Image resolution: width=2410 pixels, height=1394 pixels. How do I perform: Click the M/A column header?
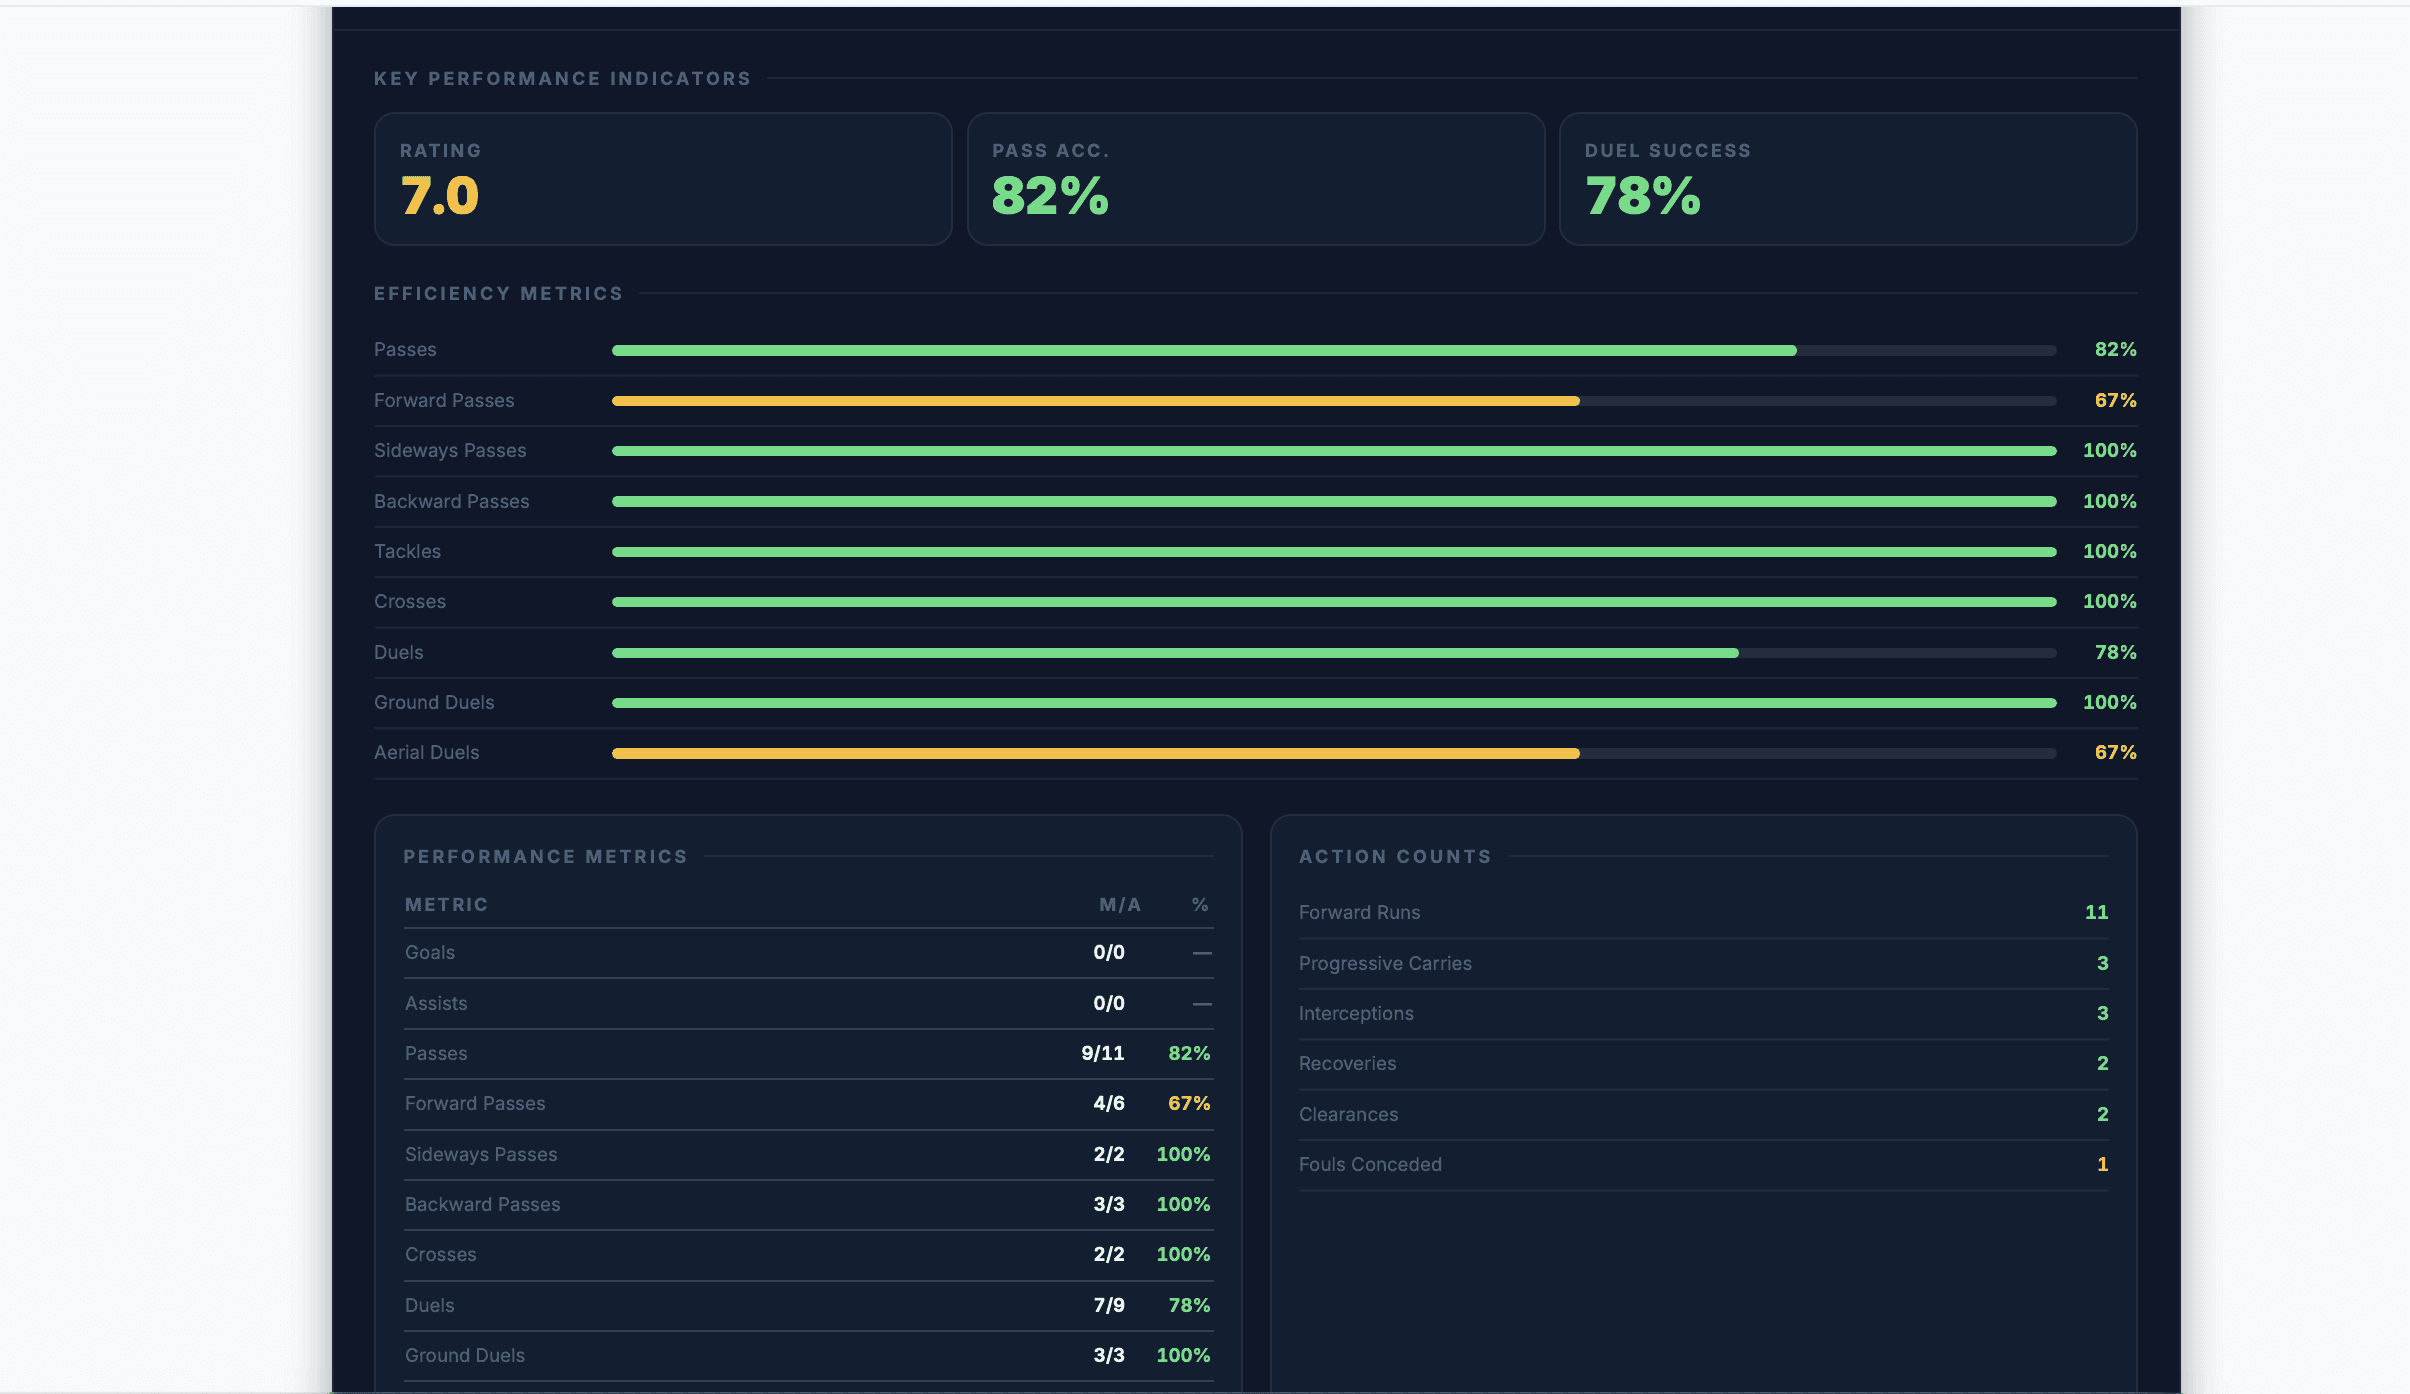pyautogui.click(x=1120, y=905)
